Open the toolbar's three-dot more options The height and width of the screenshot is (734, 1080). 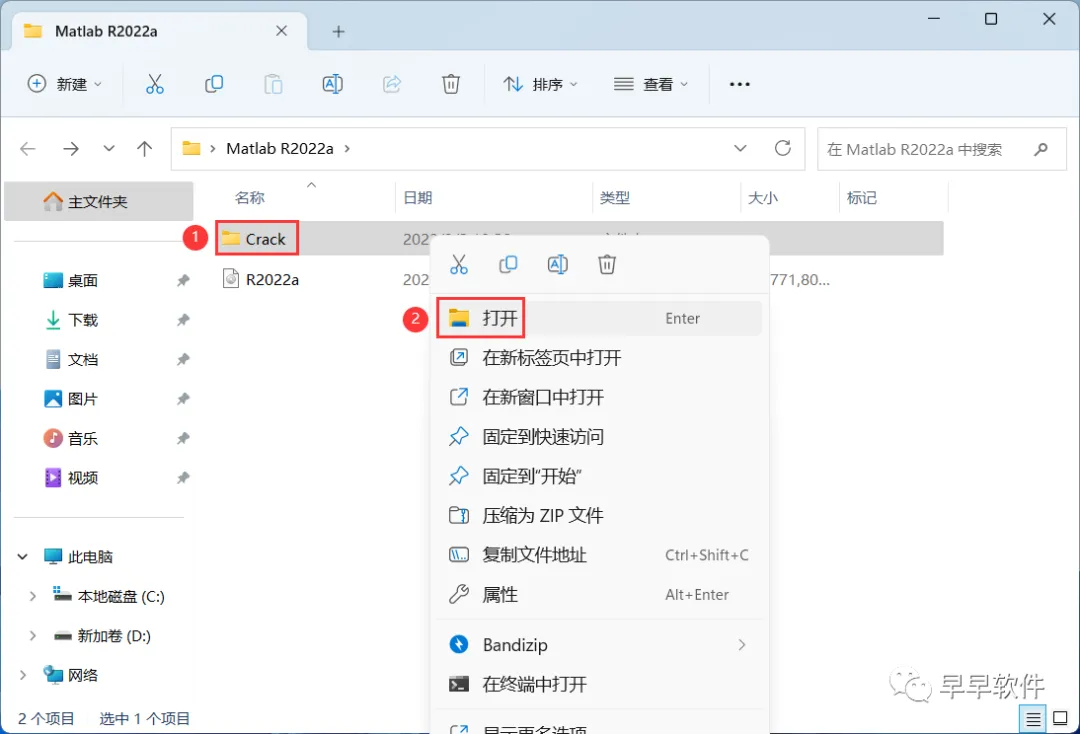coord(739,84)
